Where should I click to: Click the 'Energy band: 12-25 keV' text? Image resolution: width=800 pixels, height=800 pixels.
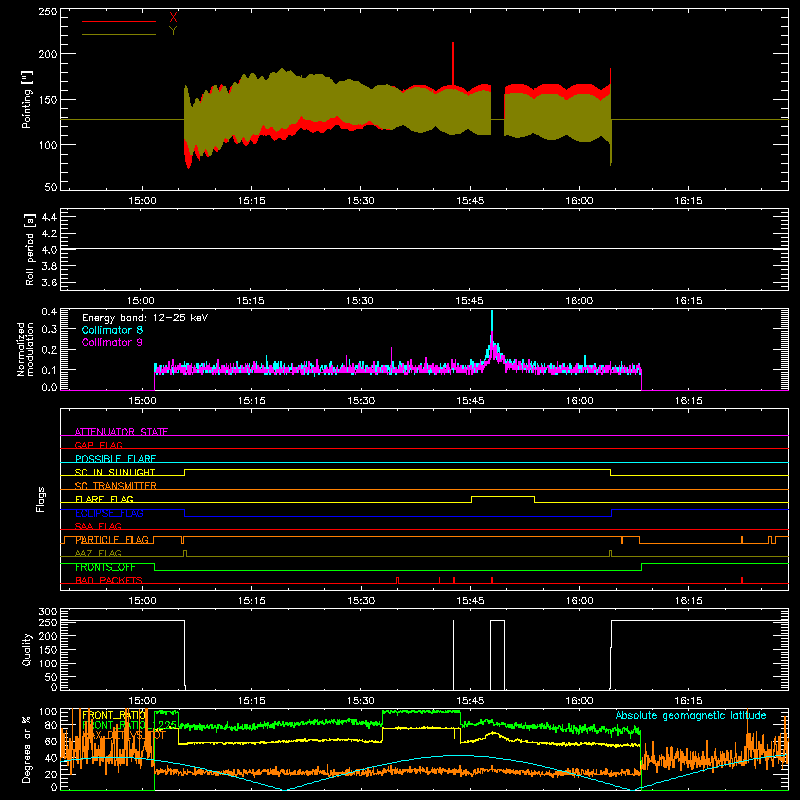[145, 318]
